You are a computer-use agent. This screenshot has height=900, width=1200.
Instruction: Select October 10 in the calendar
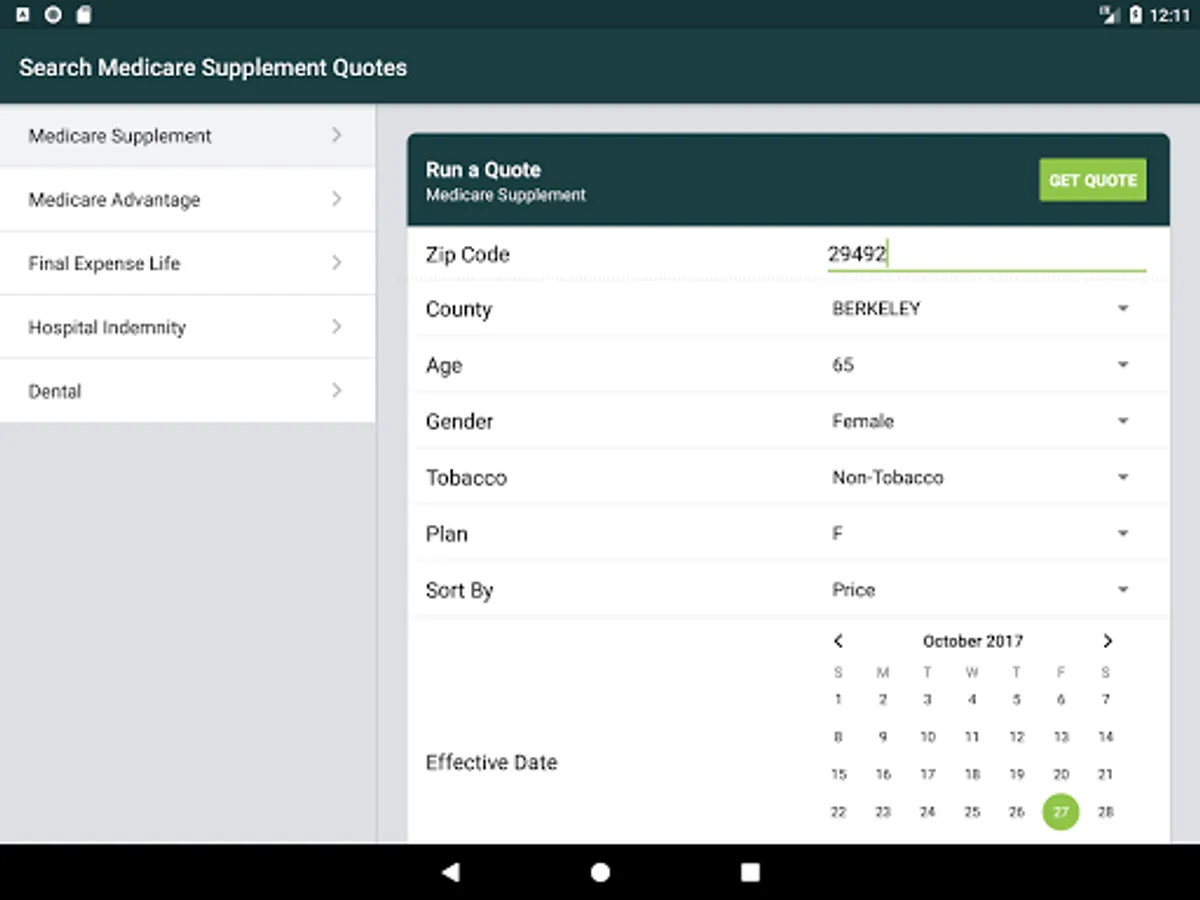point(928,737)
